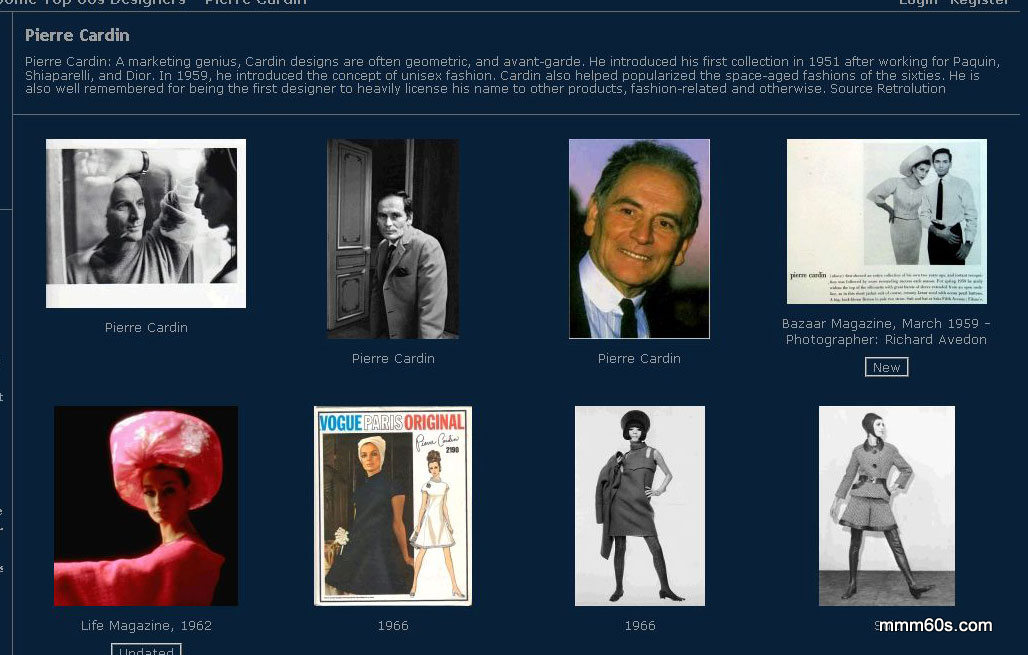Open the Pierre Cardin doorway photo
The width and height of the screenshot is (1028, 655).
tap(393, 239)
